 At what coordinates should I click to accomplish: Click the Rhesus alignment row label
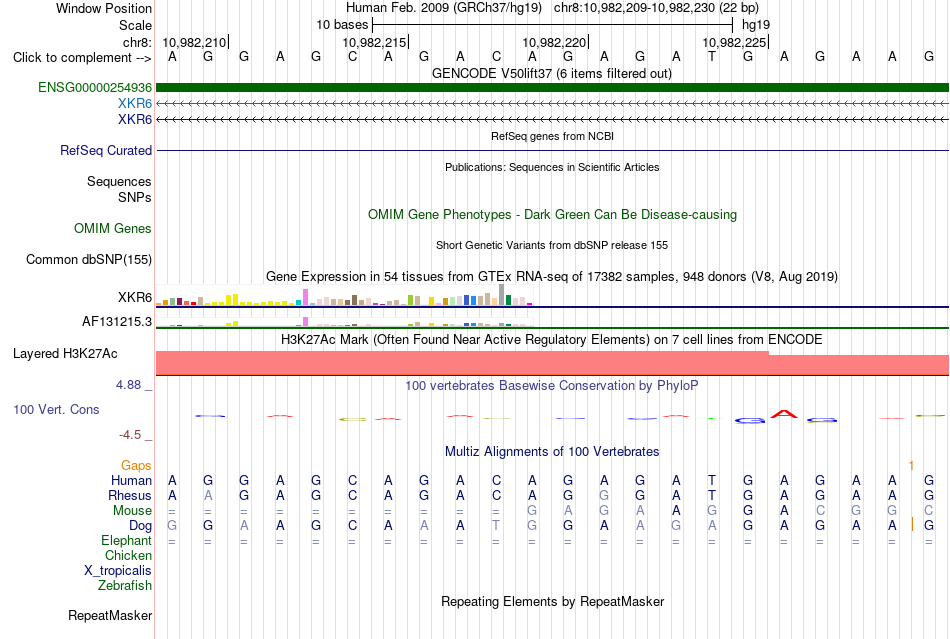[x=130, y=495]
